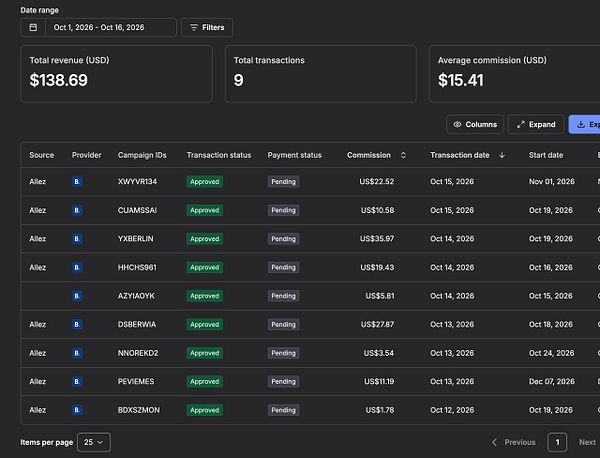The height and width of the screenshot is (458, 600).
Task: Click start date Dec 07, 2026
Action: [552, 381]
